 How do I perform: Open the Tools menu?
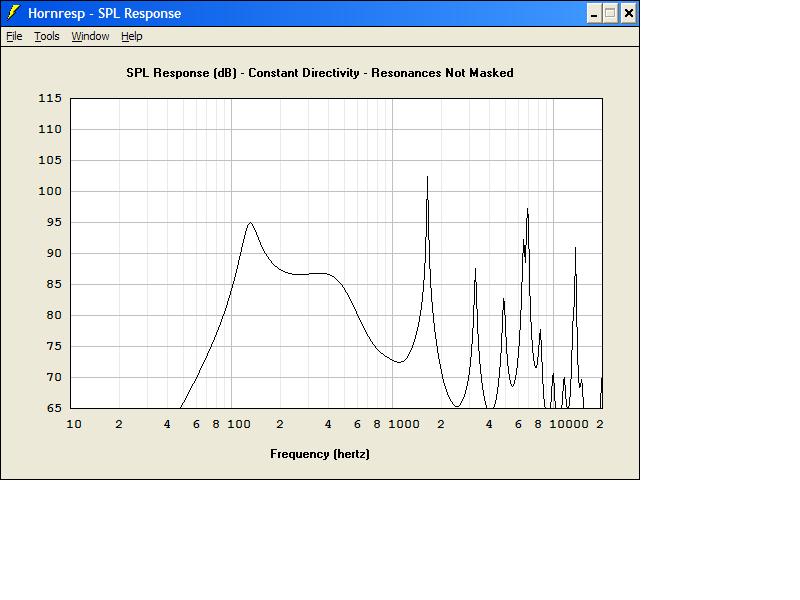47,36
